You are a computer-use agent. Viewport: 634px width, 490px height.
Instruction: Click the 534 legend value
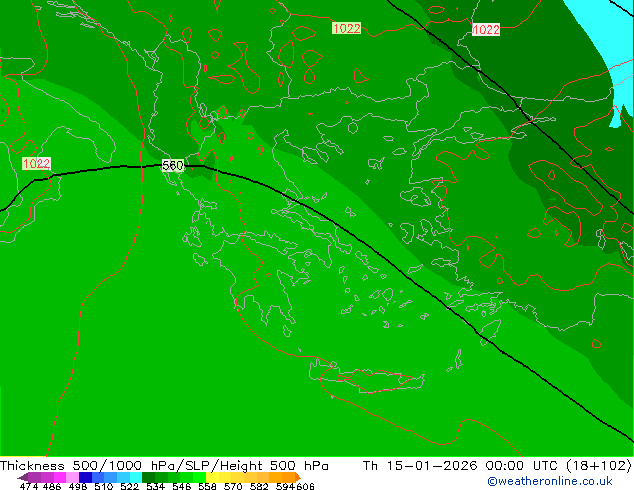pyautogui.click(x=156, y=486)
